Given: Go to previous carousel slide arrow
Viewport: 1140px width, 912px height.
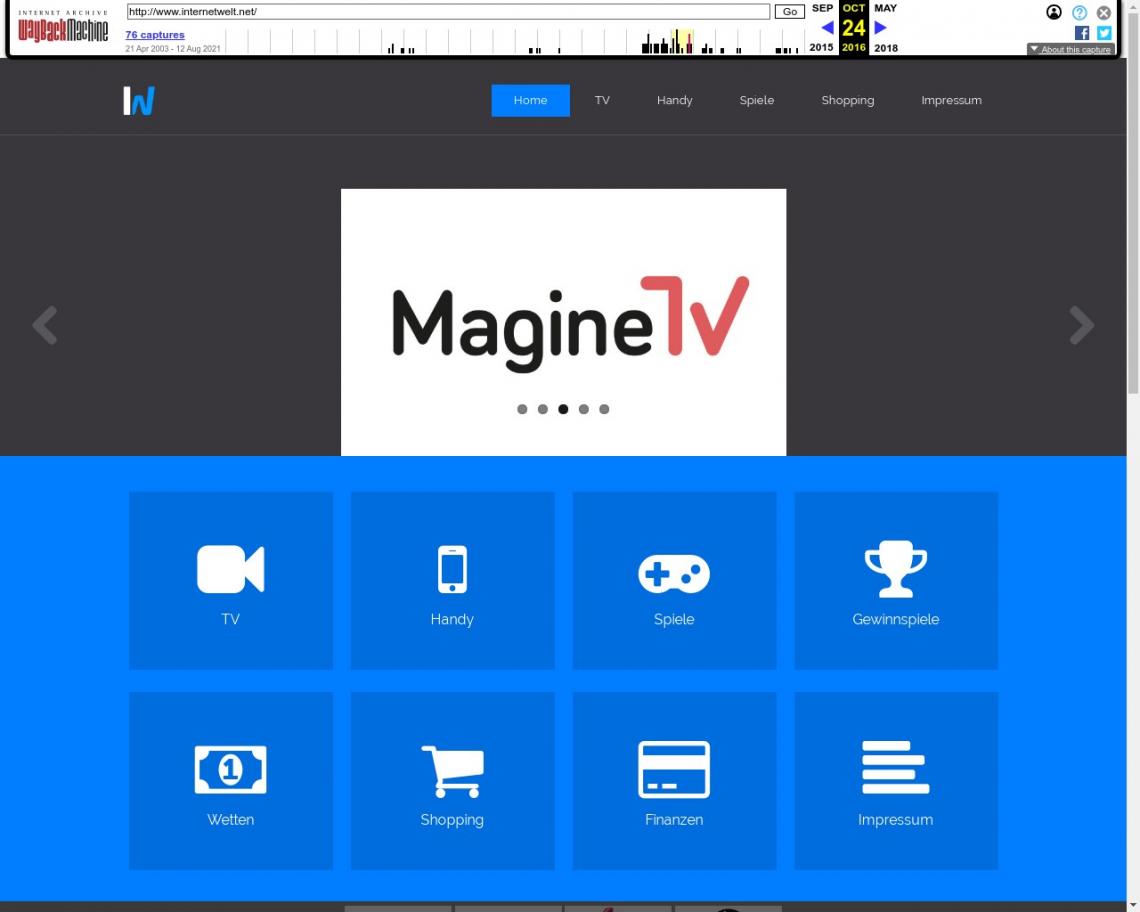Looking at the screenshot, I should point(45,325).
